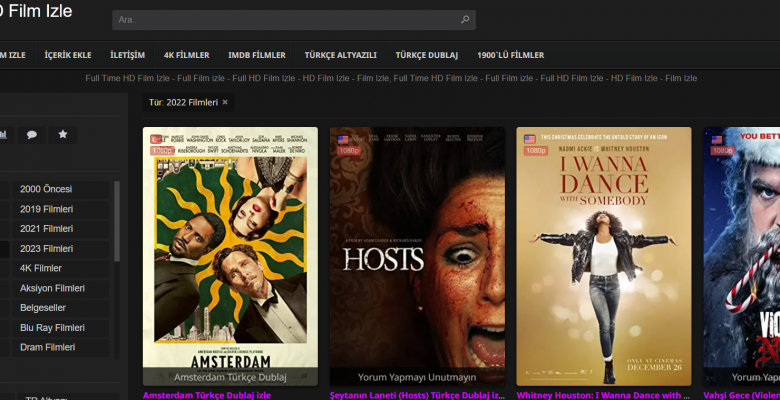Click the 1080p badge on Amsterdam poster
Screen dimensions: 780x400
pyautogui.click(x=162, y=150)
